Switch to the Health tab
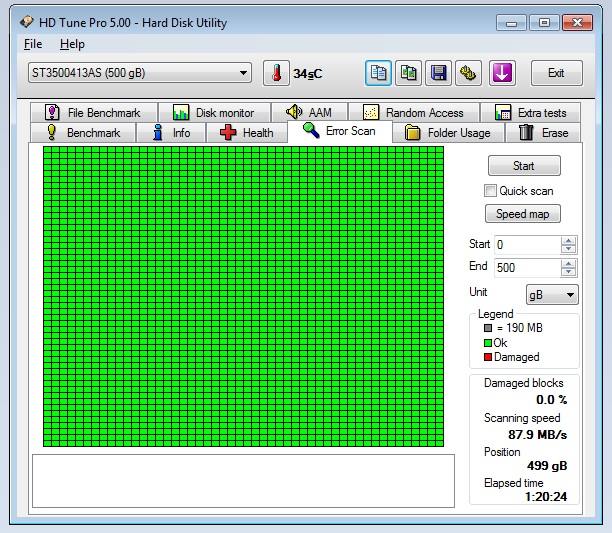Image resolution: width=612 pixels, height=533 pixels. tap(247, 133)
